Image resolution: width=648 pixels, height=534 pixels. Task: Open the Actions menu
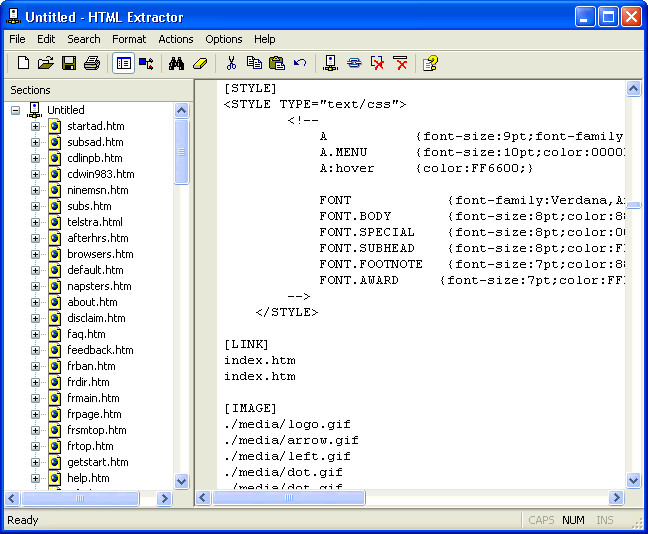176,39
